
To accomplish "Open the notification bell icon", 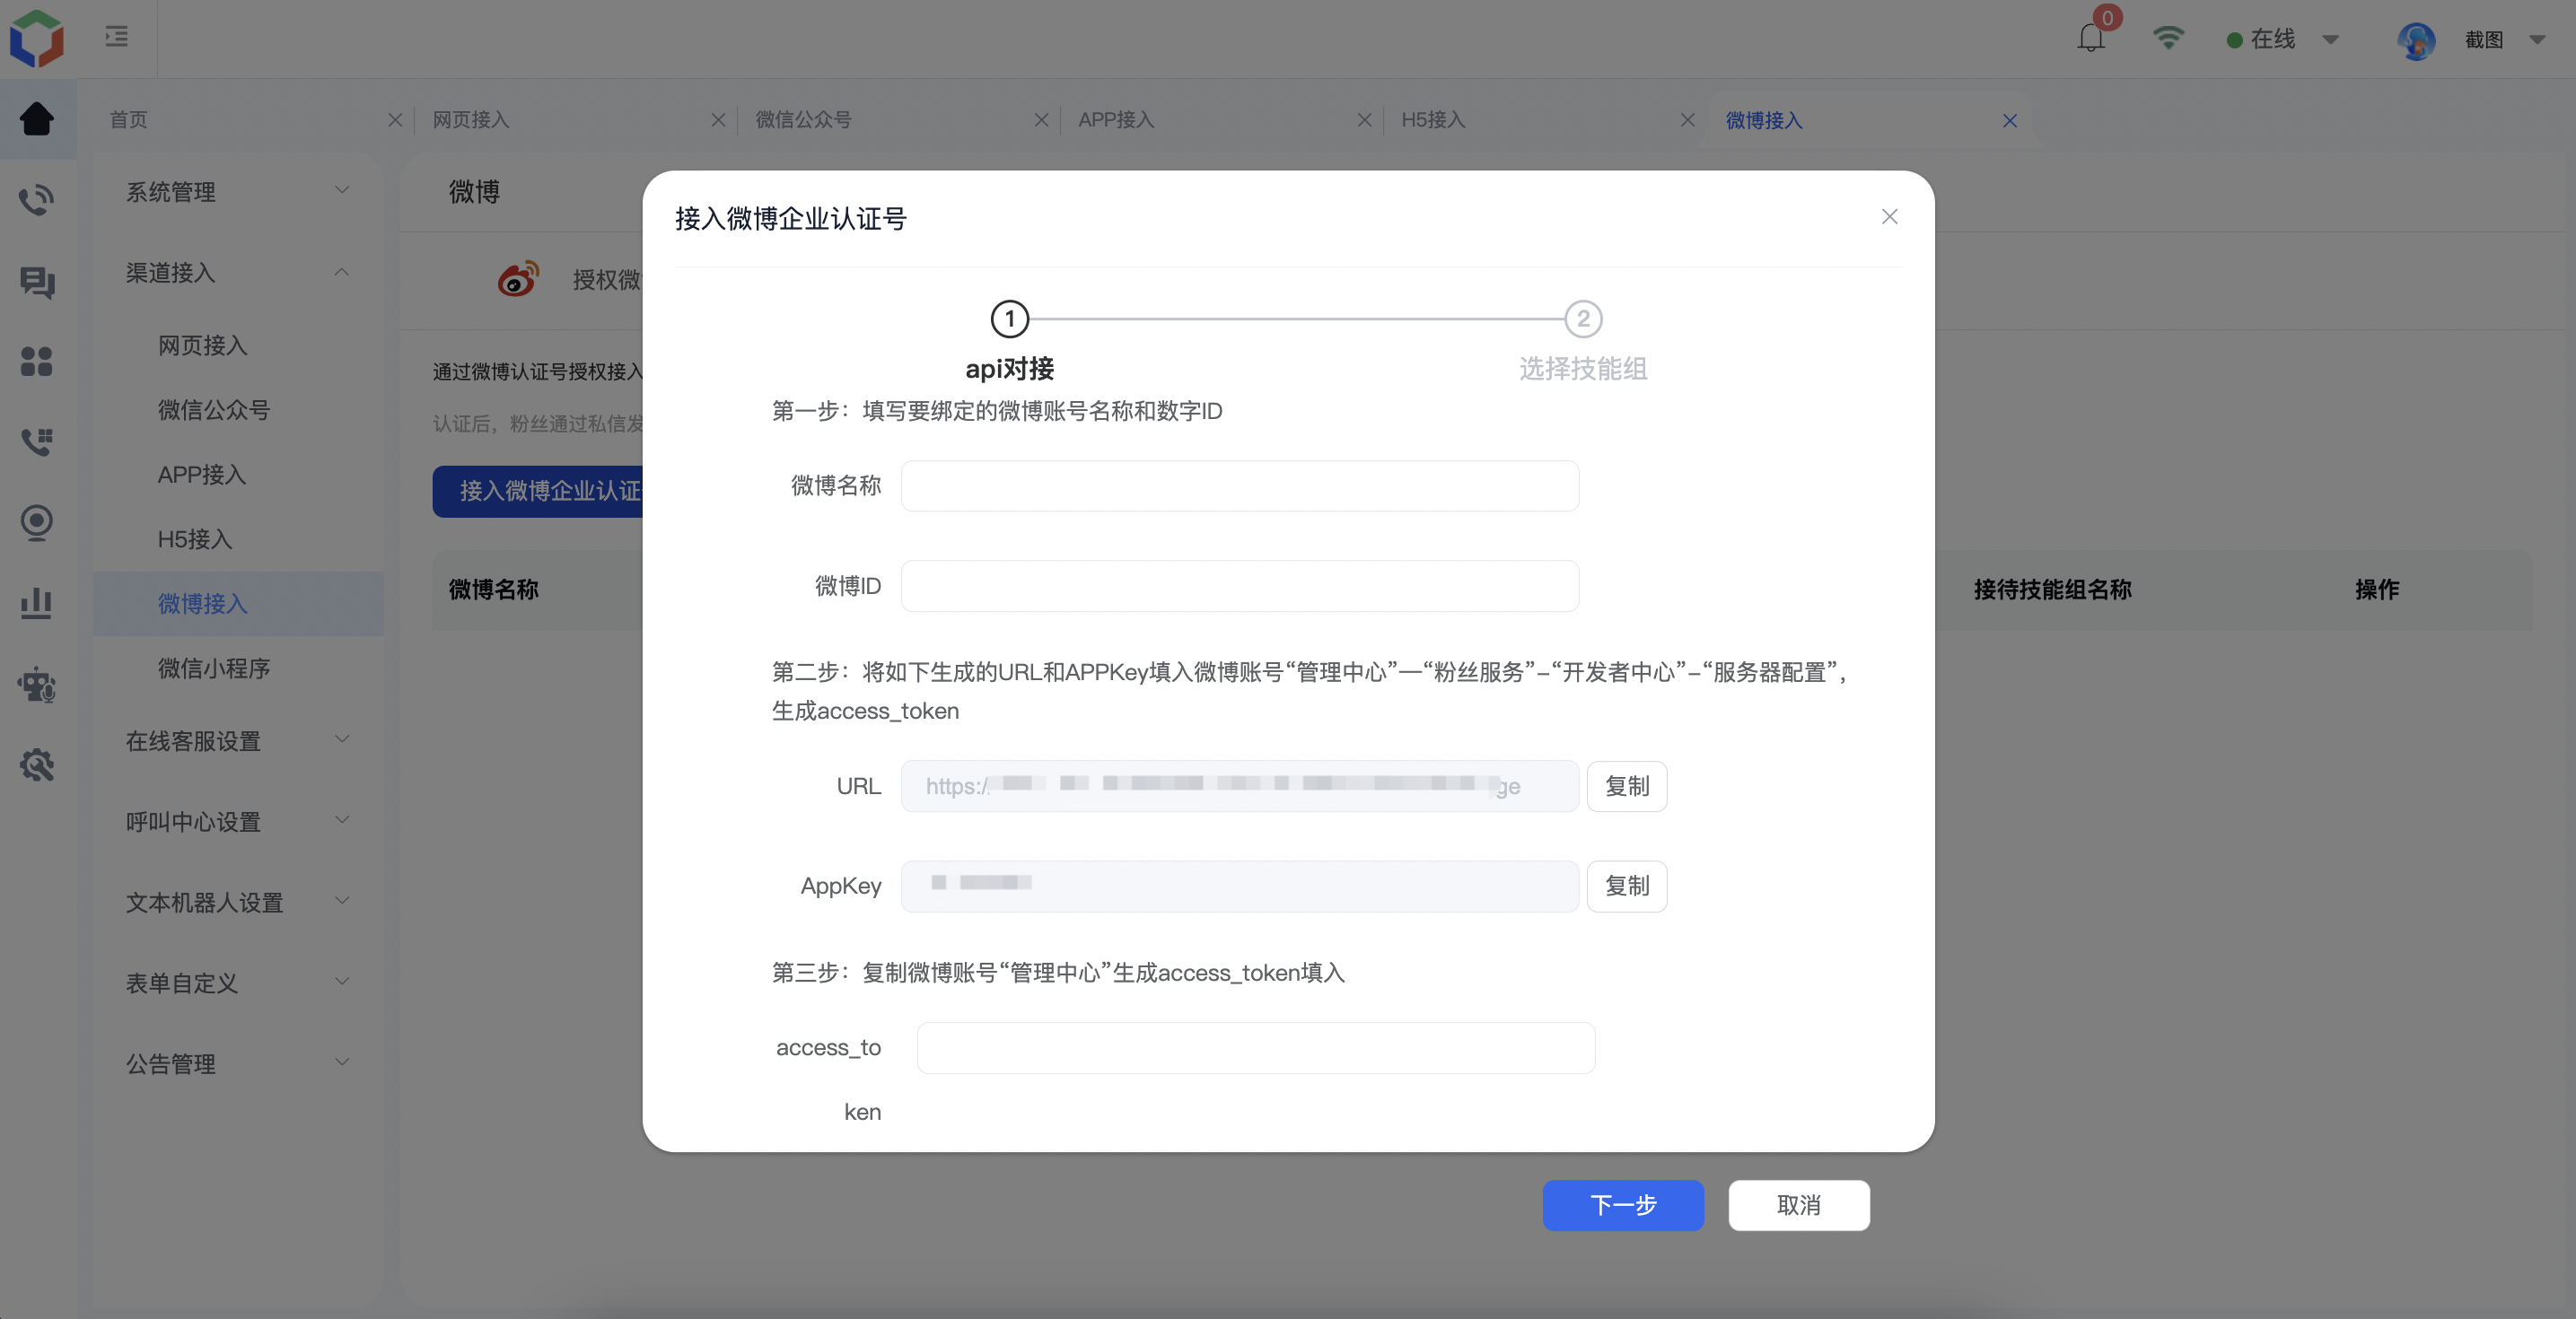I will [x=2090, y=39].
